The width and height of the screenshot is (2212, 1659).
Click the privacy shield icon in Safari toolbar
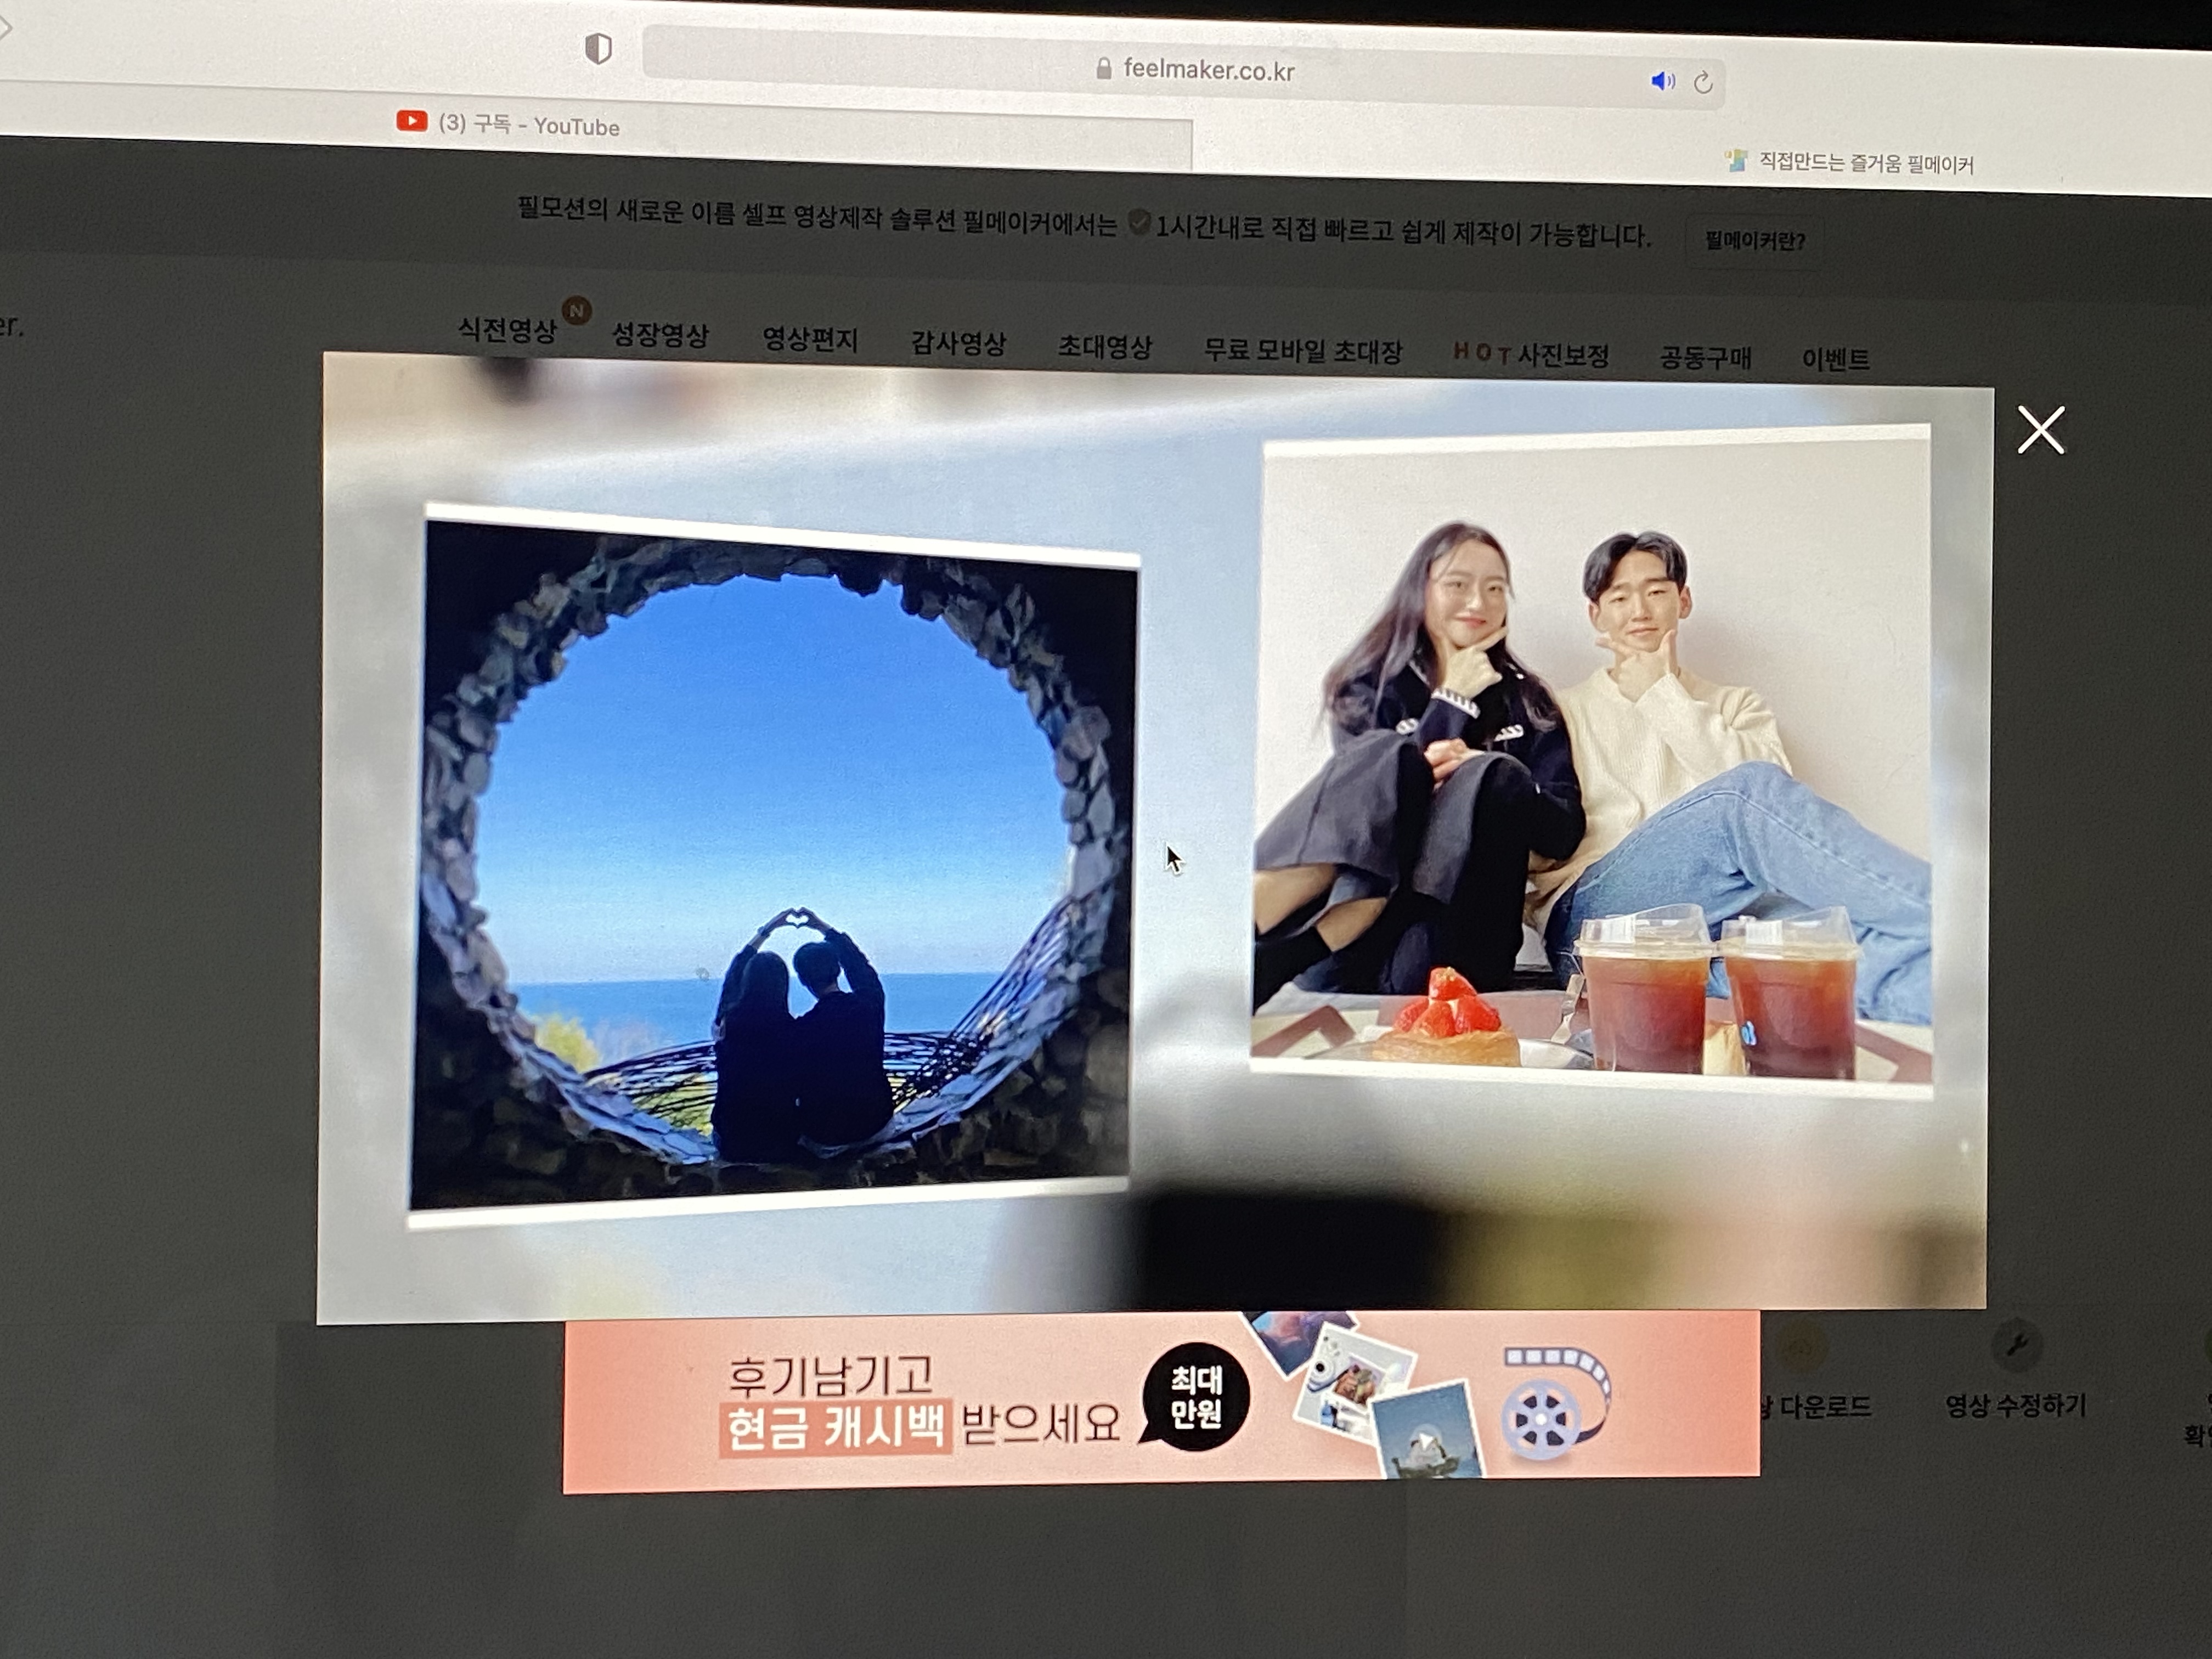[x=598, y=48]
